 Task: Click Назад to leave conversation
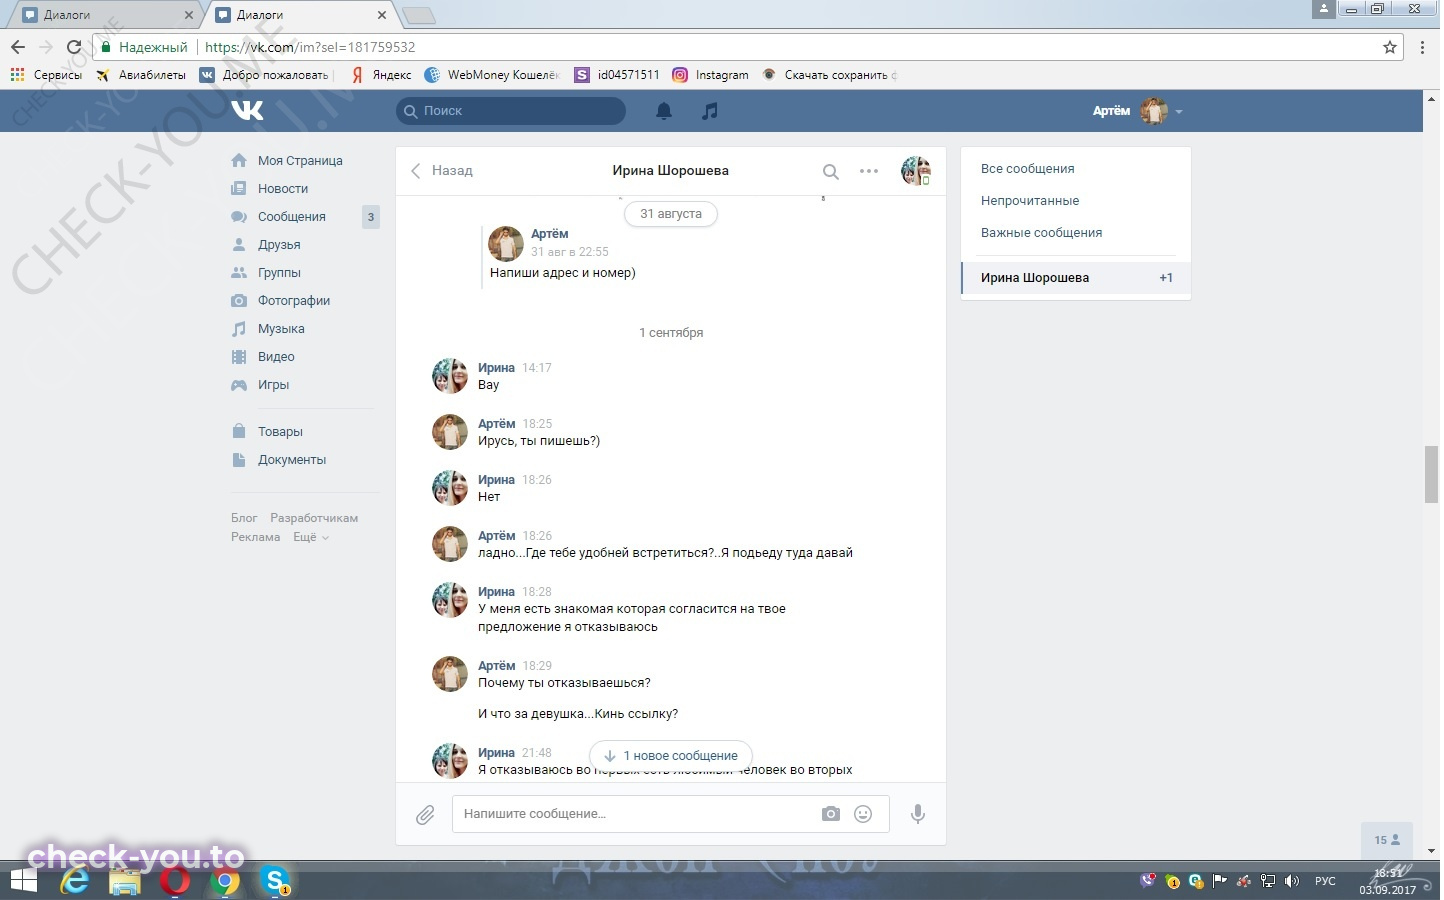tap(442, 171)
